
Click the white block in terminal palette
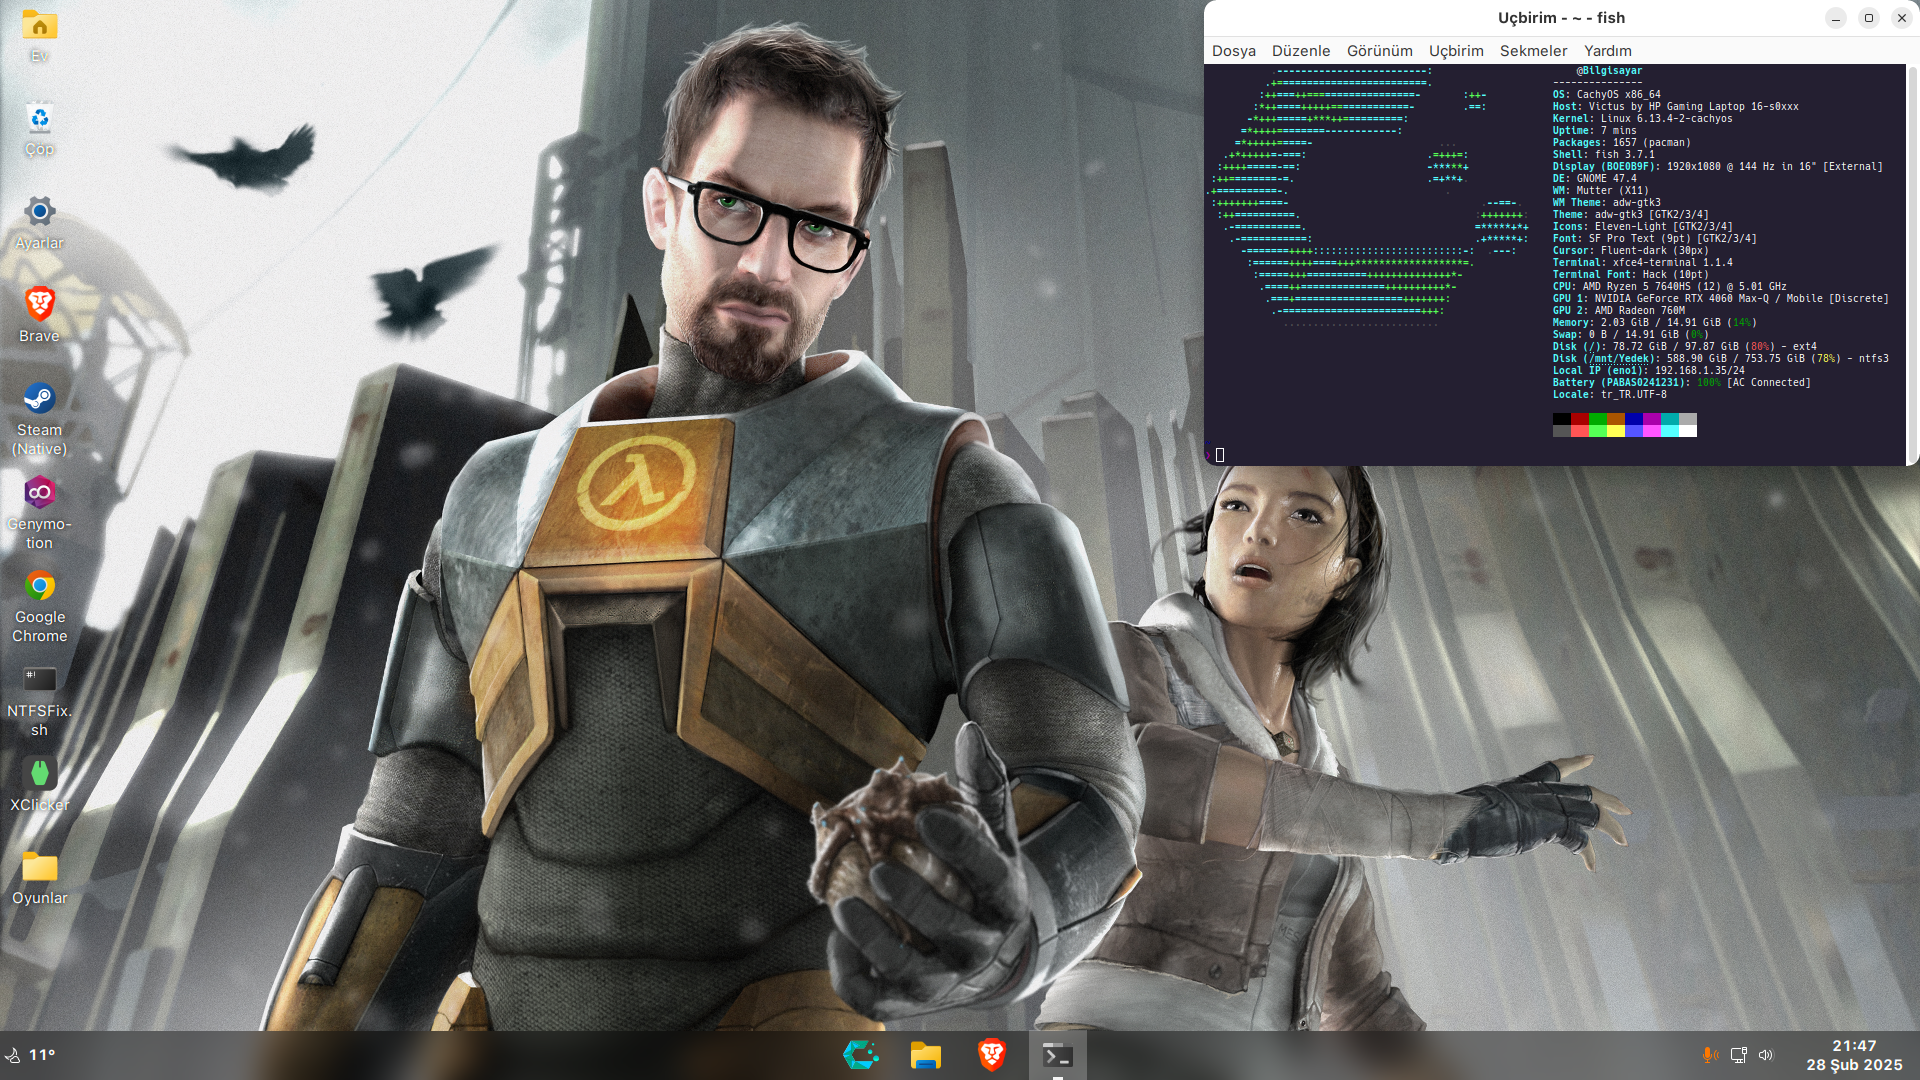click(x=1688, y=431)
